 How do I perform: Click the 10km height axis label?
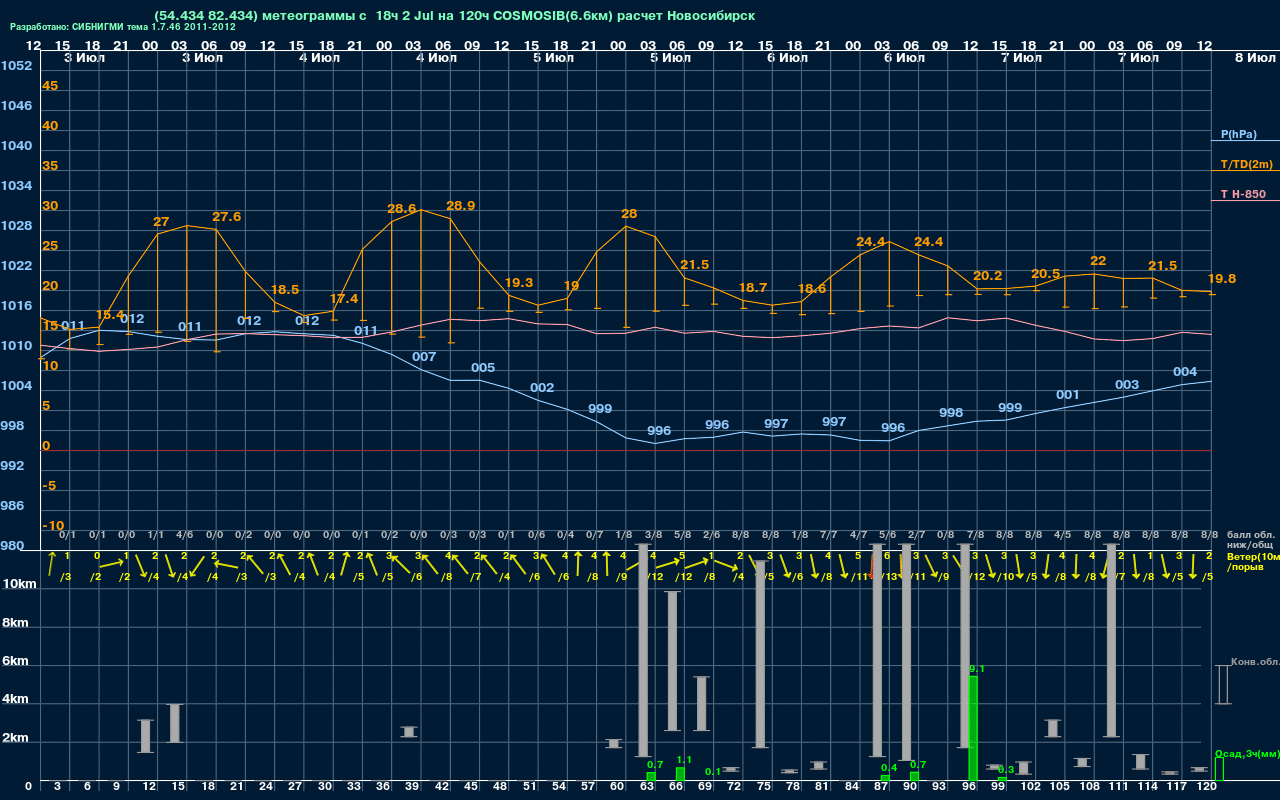20,583
